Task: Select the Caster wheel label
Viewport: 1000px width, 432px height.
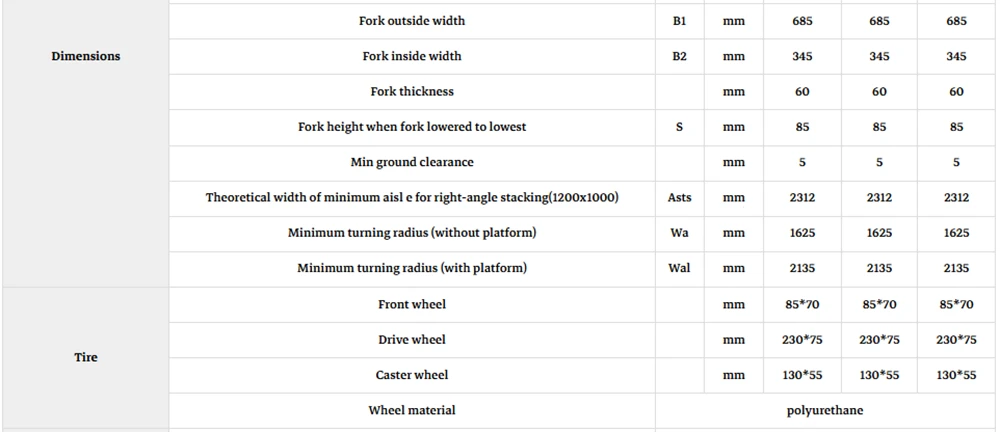Action: [412, 375]
